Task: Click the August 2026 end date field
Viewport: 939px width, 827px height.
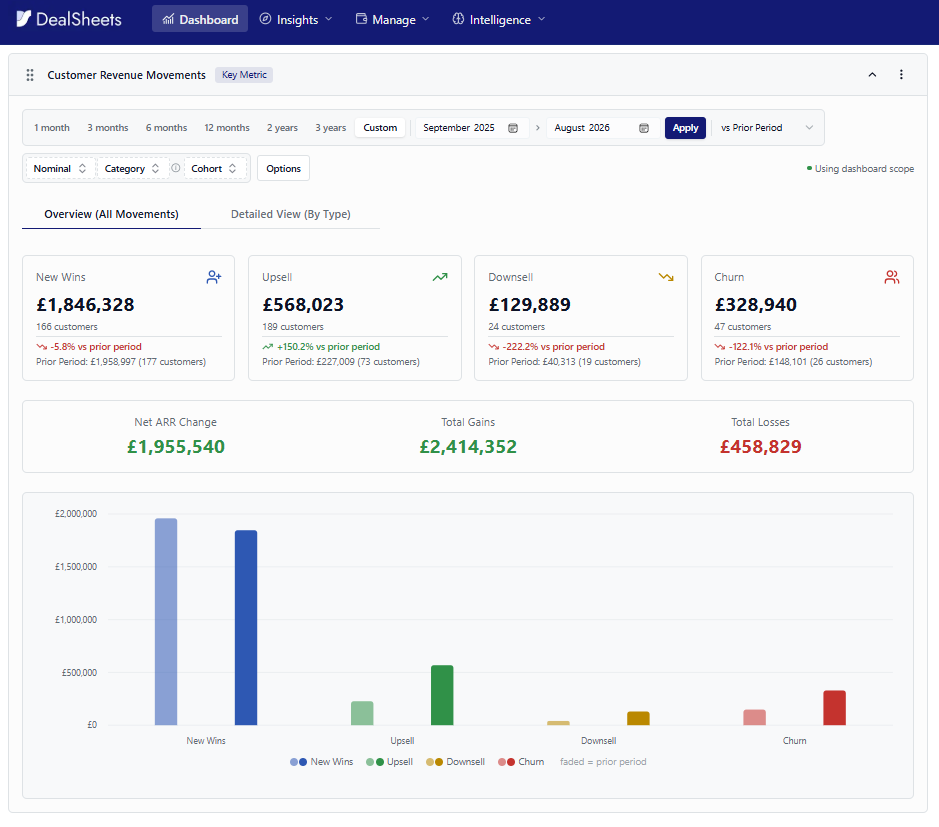Action: [x=603, y=128]
